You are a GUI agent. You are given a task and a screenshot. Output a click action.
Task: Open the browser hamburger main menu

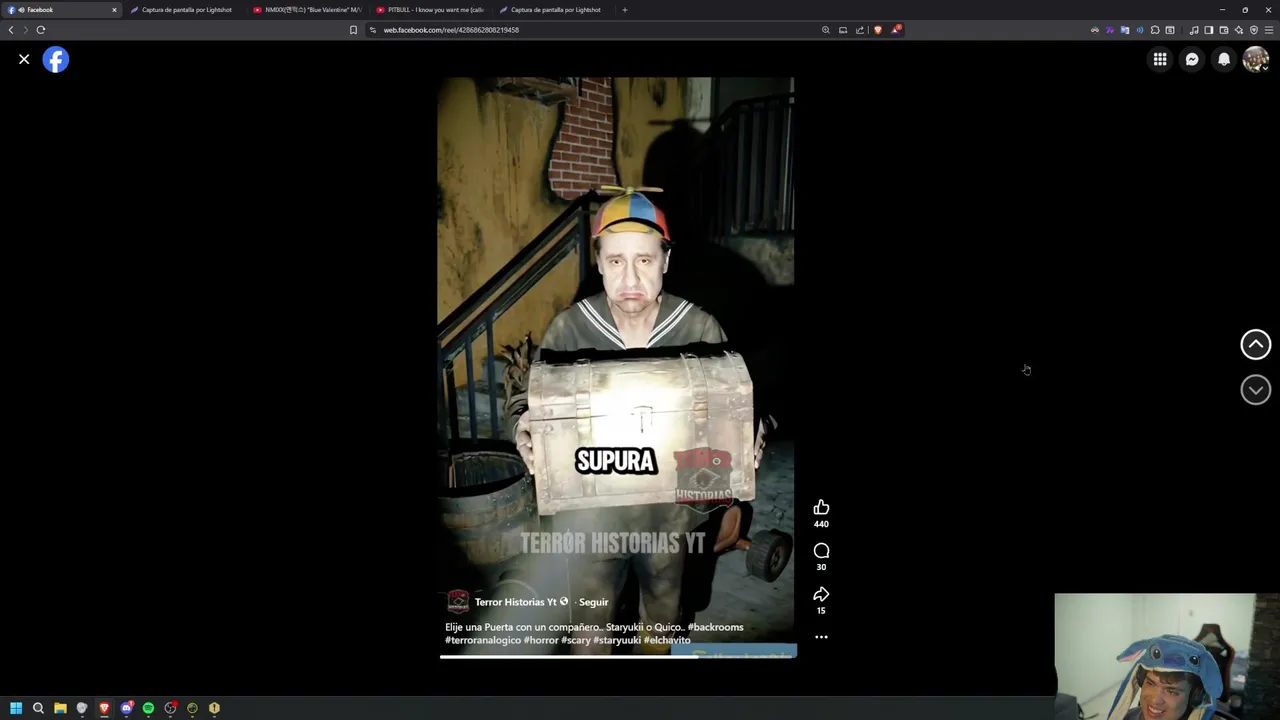click(x=1269, y=30)
